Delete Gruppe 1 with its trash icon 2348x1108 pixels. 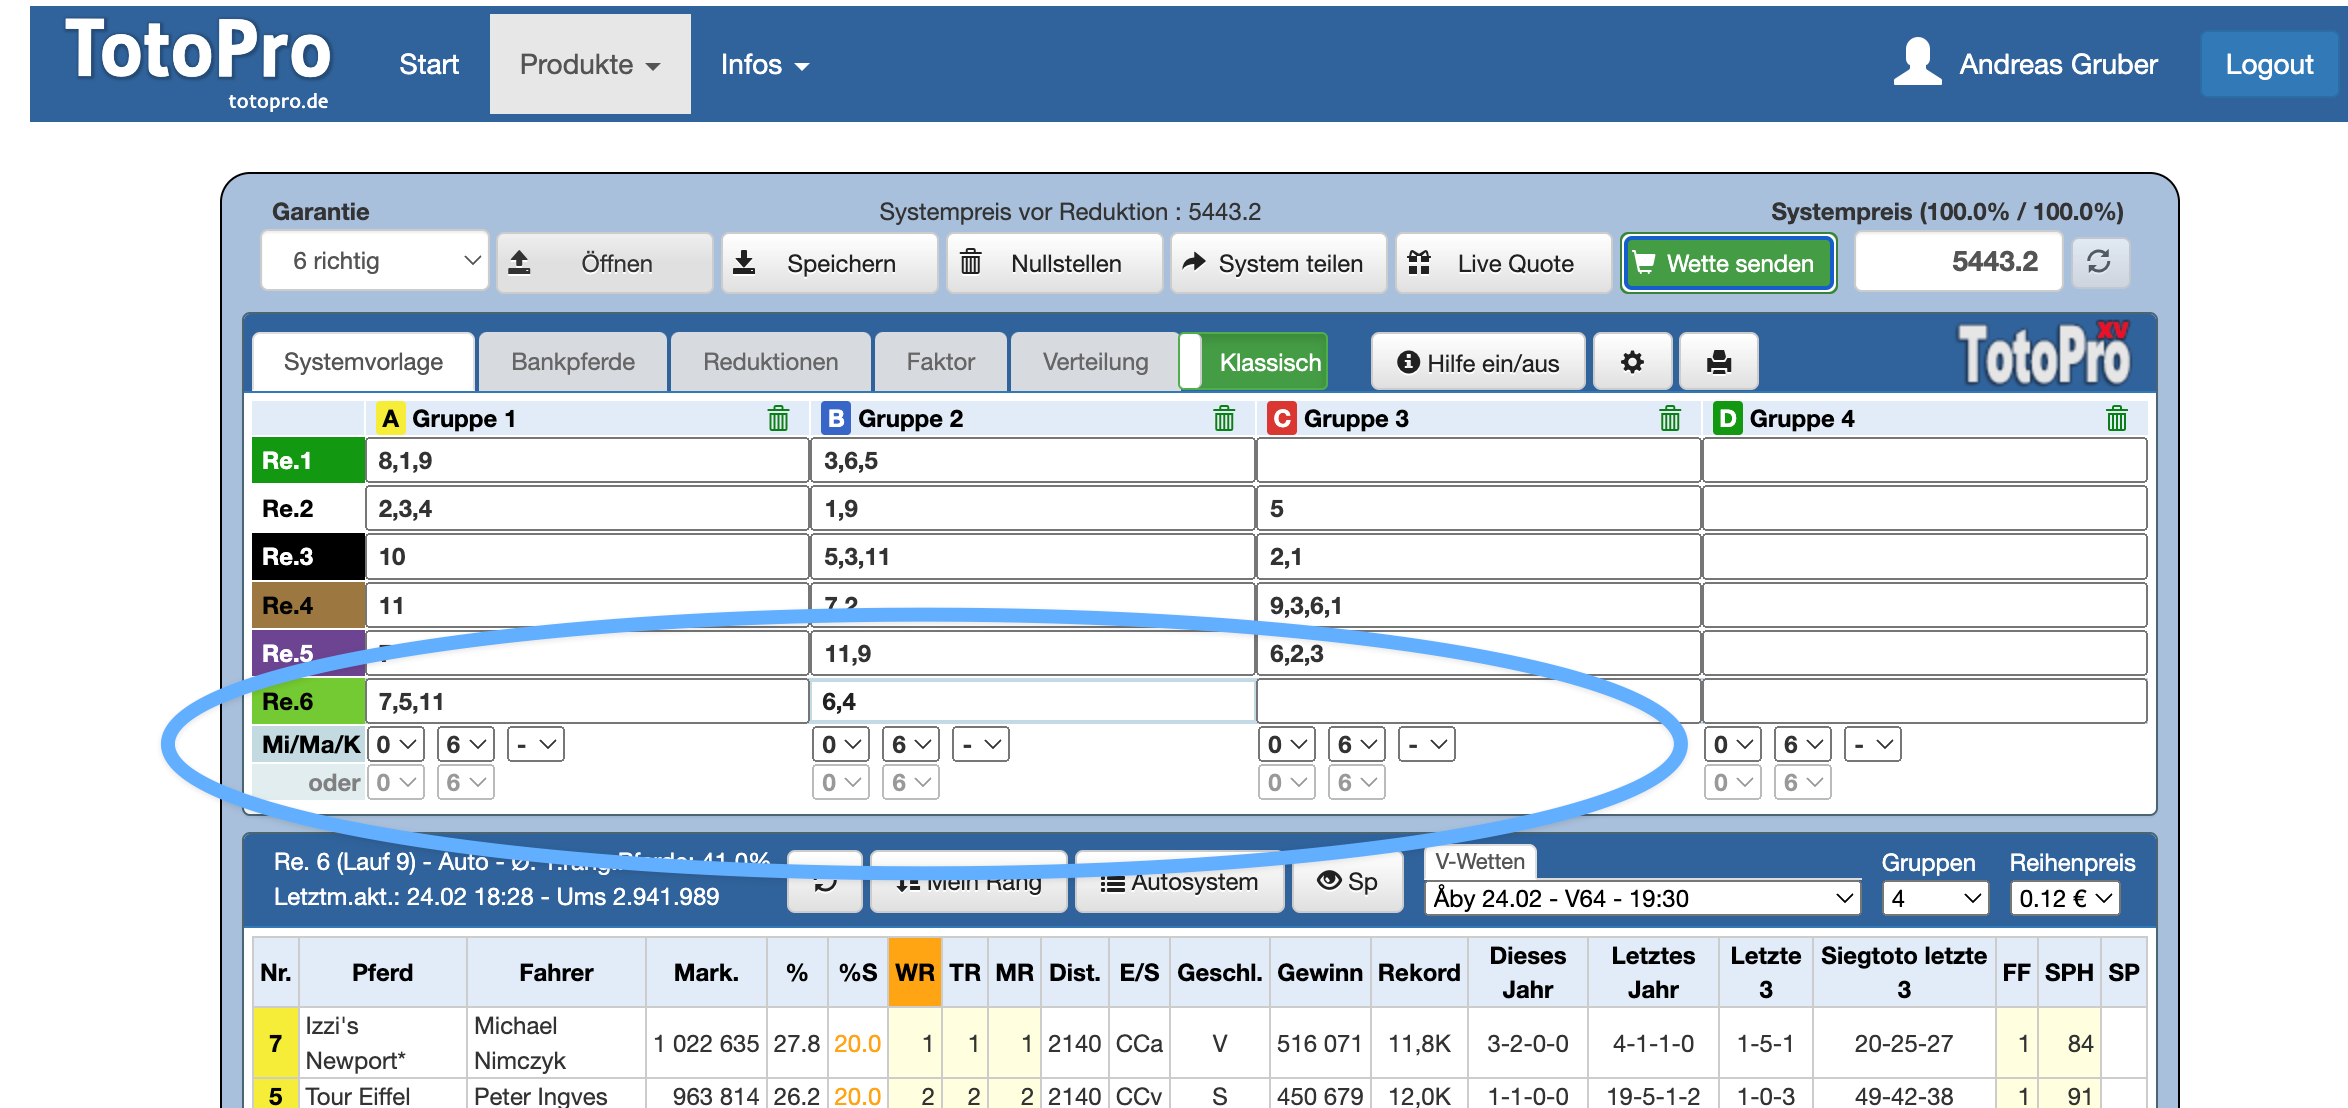click(x=778, y=418)
